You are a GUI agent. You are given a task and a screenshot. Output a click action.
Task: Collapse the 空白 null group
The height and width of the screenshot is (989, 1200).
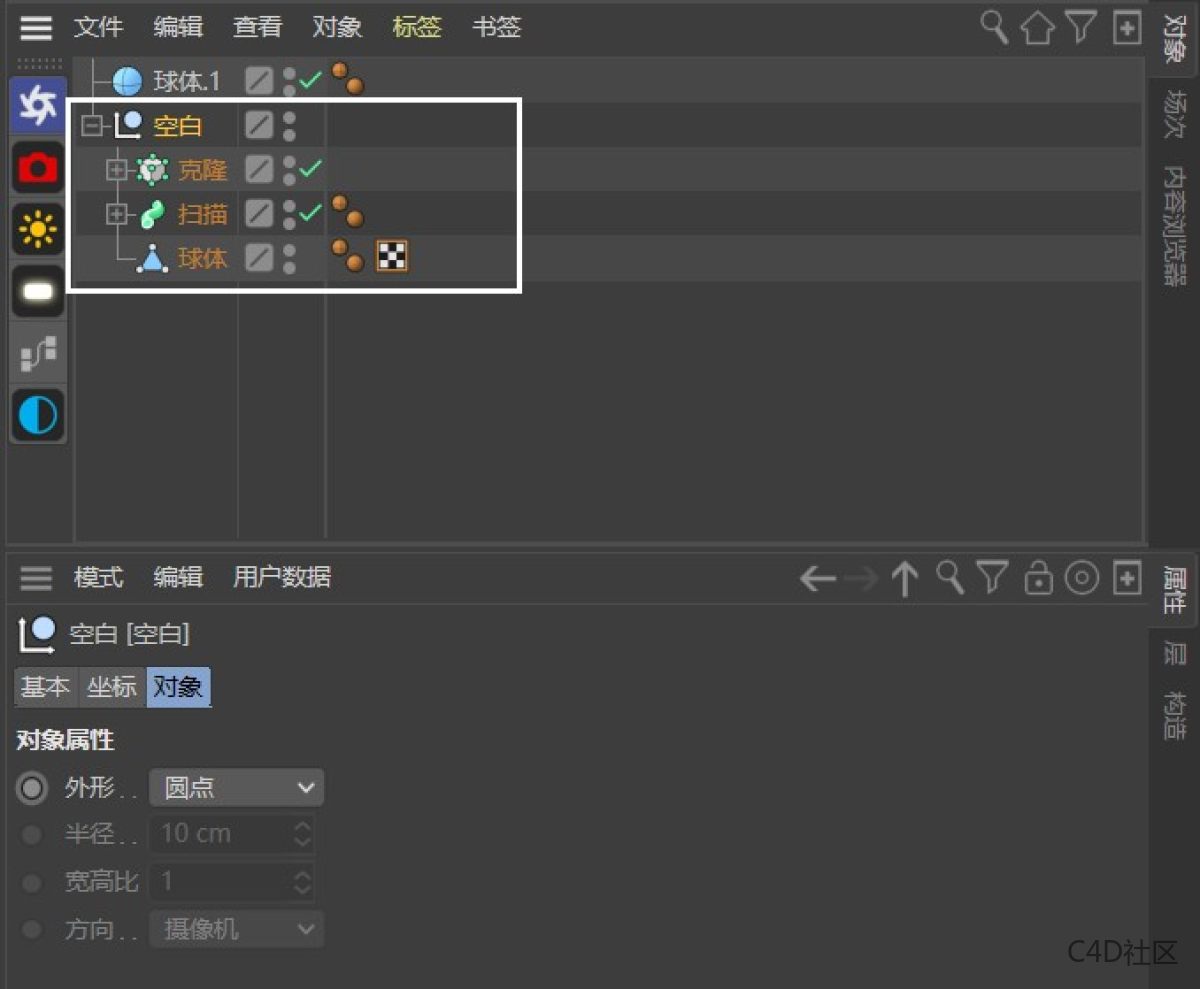92,126
